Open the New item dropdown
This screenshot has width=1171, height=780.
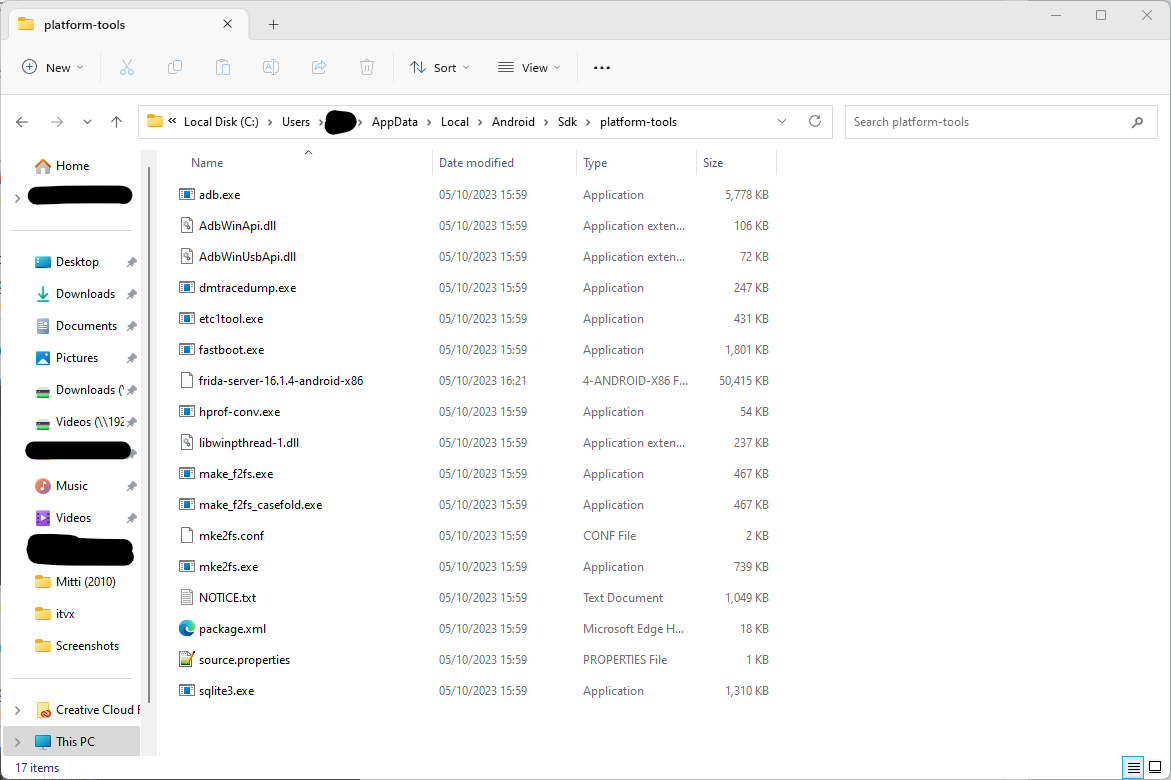52,67
